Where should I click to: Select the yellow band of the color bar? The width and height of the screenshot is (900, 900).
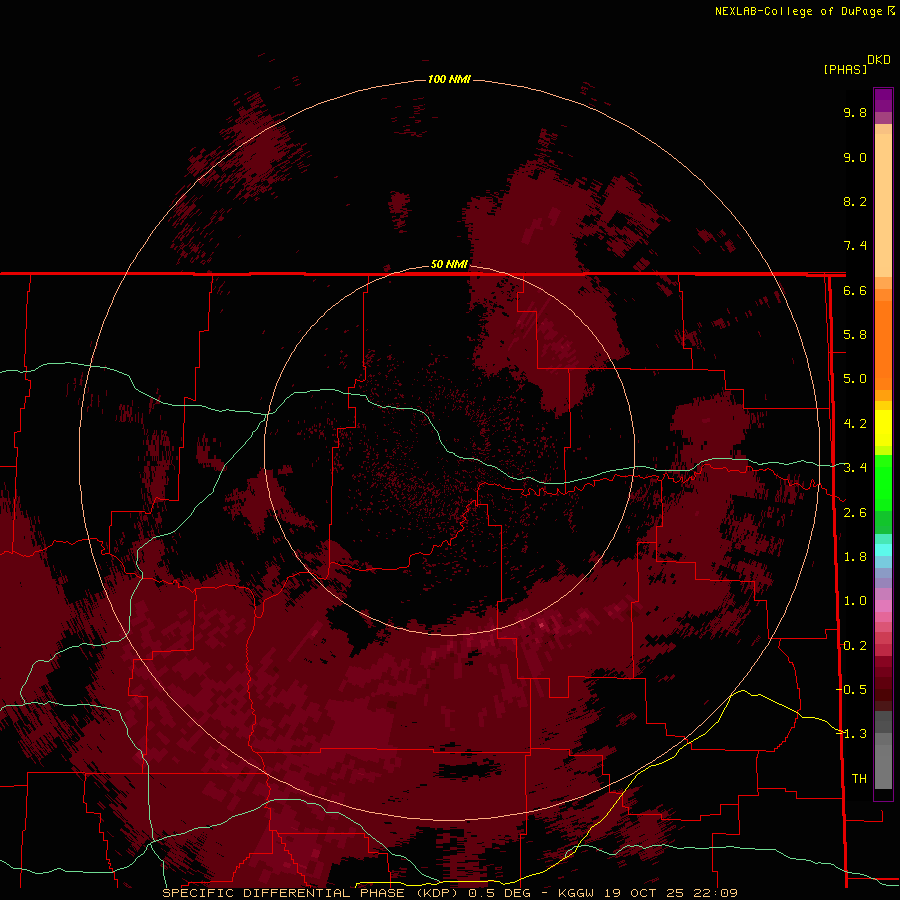point(883,428)
